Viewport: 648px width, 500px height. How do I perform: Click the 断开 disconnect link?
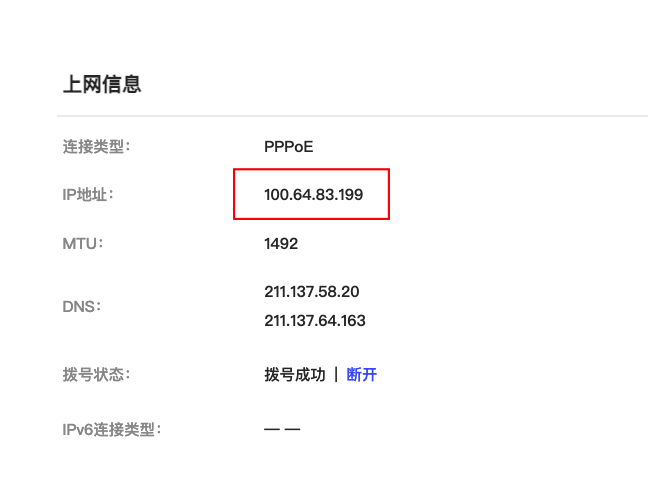pyautogui.click(x=361, y=375)
